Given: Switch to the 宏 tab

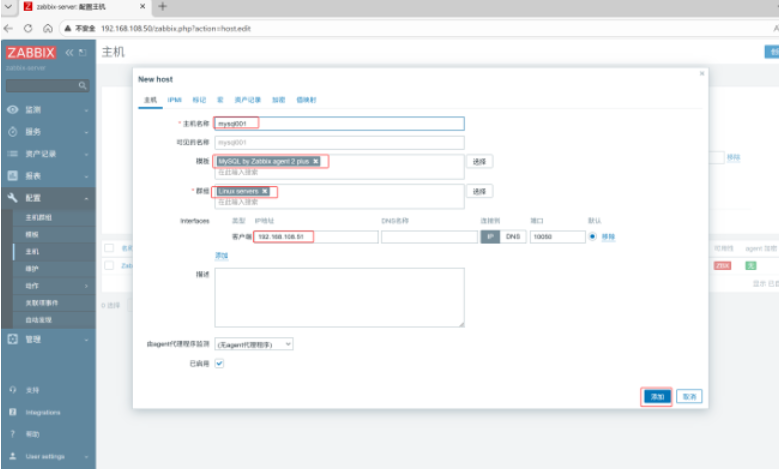Looking at the screenshot, I should tap(220, 100).
